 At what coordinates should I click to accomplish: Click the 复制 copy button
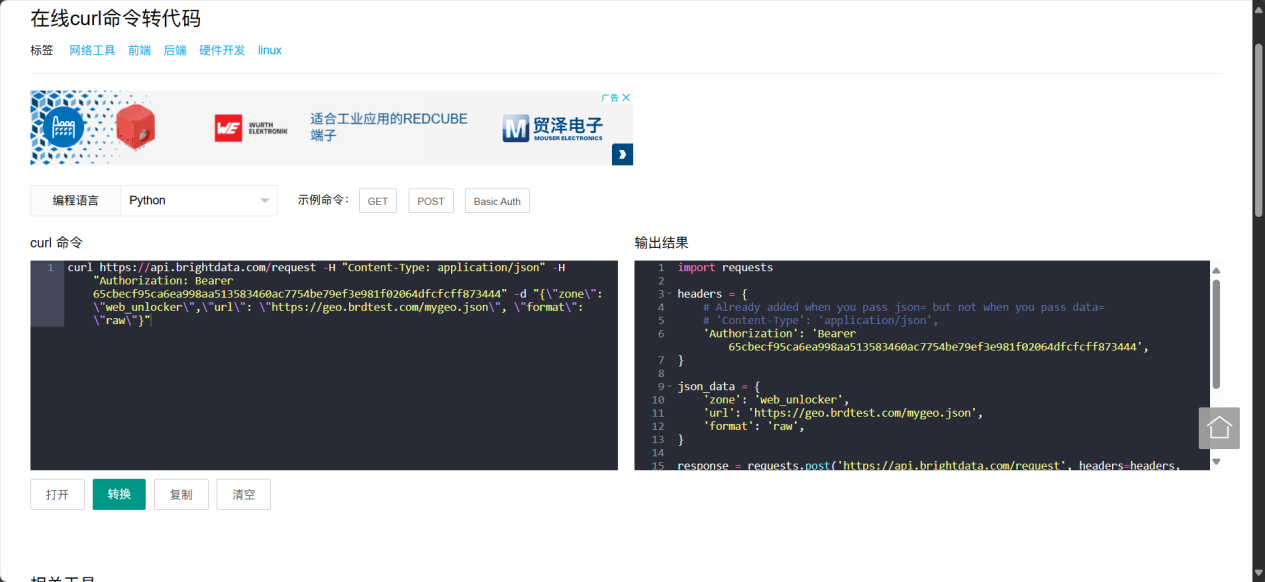(181, 494)
